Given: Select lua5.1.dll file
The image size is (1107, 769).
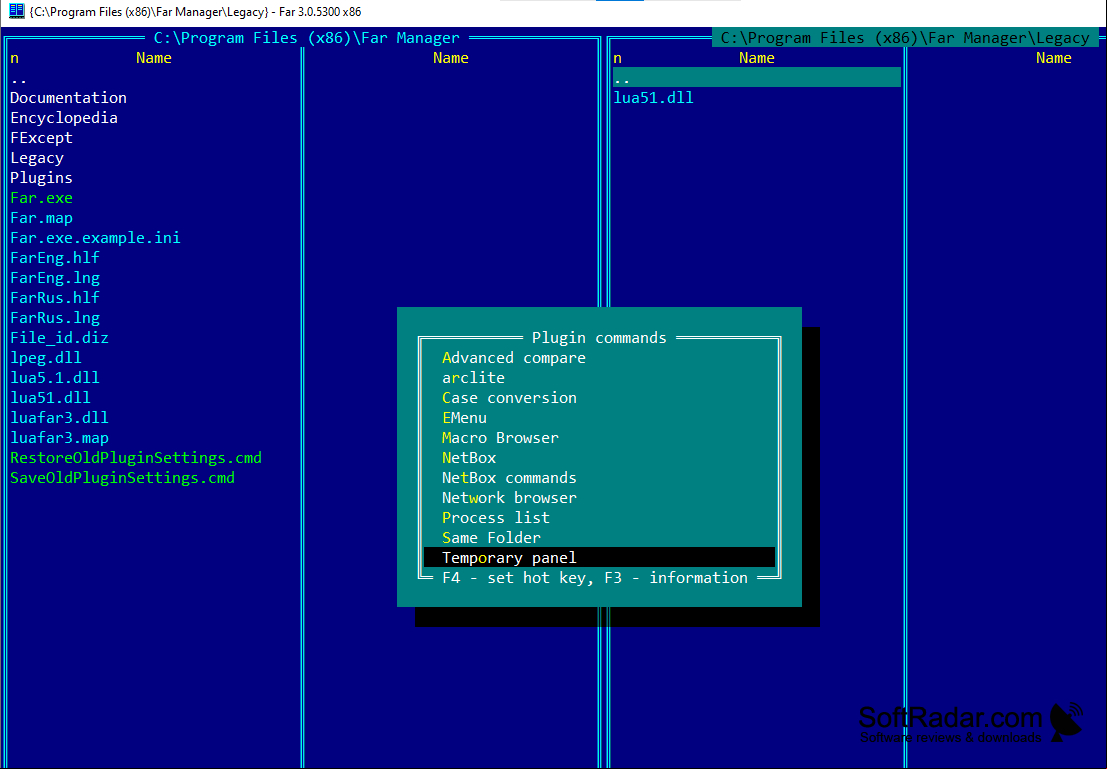Looking at the screenshot, I should pyautogui.click(x=54, y=378).
